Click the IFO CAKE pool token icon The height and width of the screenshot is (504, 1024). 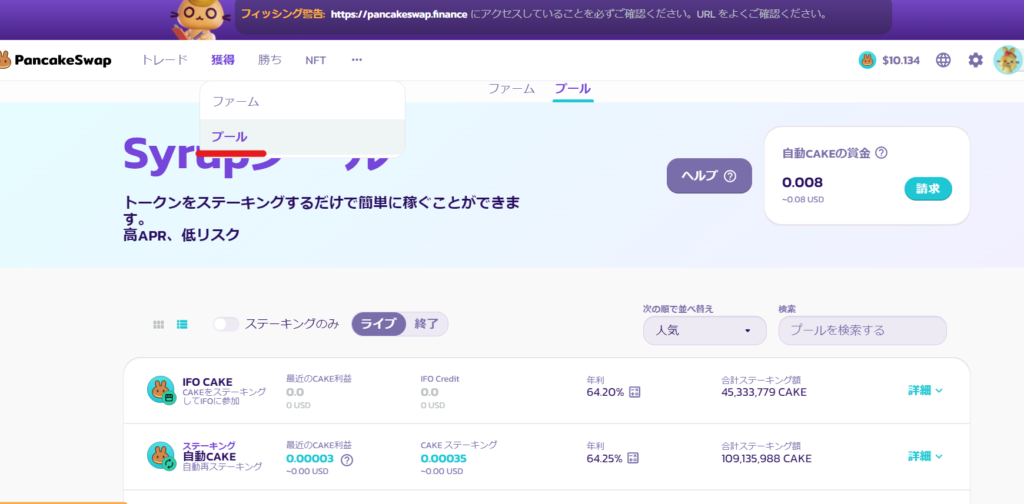161,390
